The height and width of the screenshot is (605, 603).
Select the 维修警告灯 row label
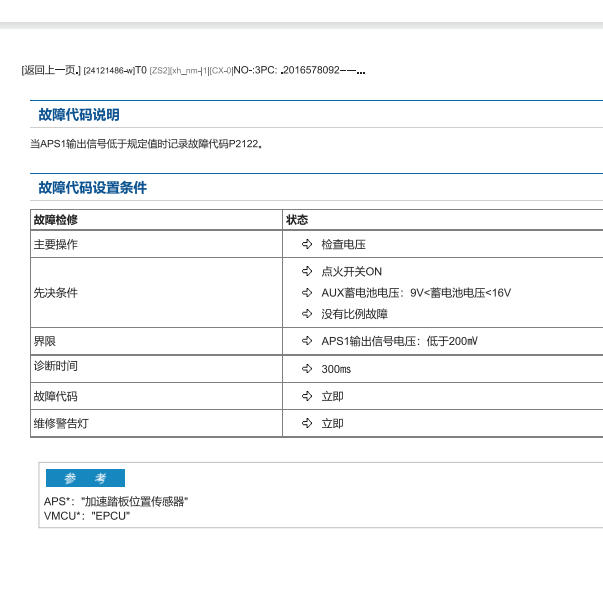click(61, 424)
